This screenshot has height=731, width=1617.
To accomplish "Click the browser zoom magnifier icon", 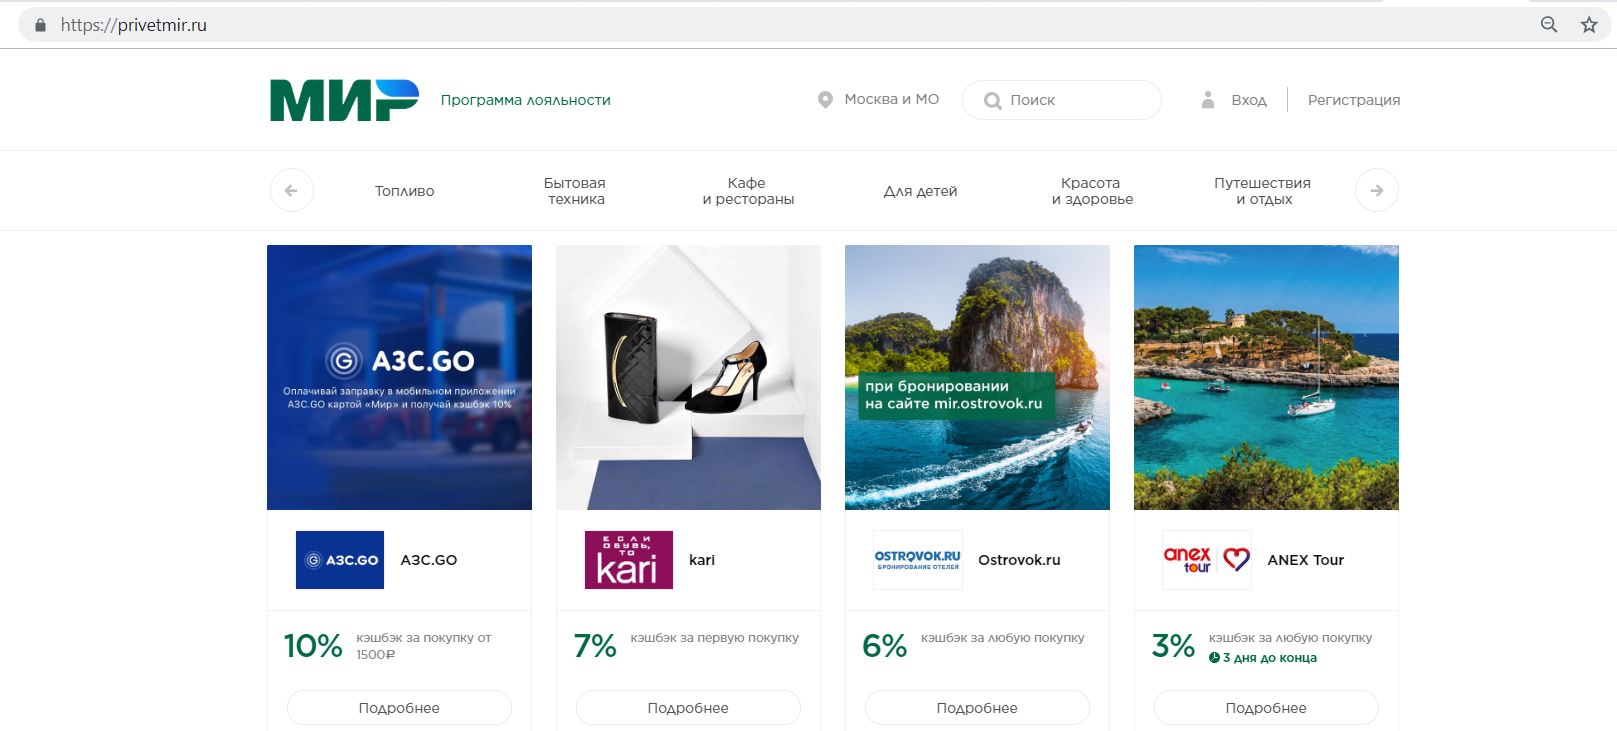I will click(x=1549, y=25).
